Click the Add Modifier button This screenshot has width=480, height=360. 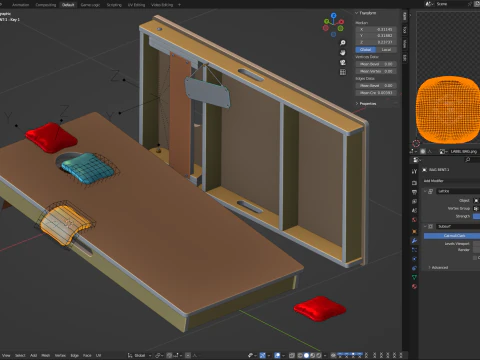tap(452, 181)
